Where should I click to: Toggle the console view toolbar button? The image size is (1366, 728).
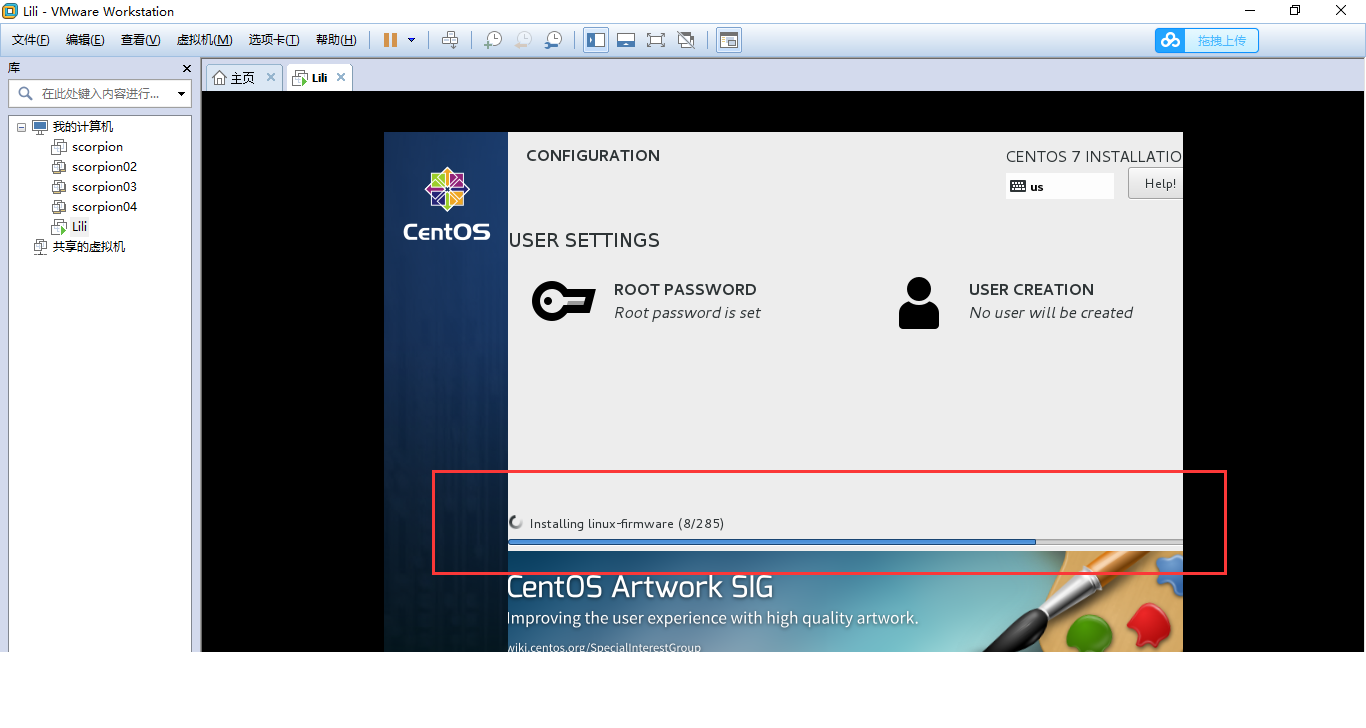[729, 40]
